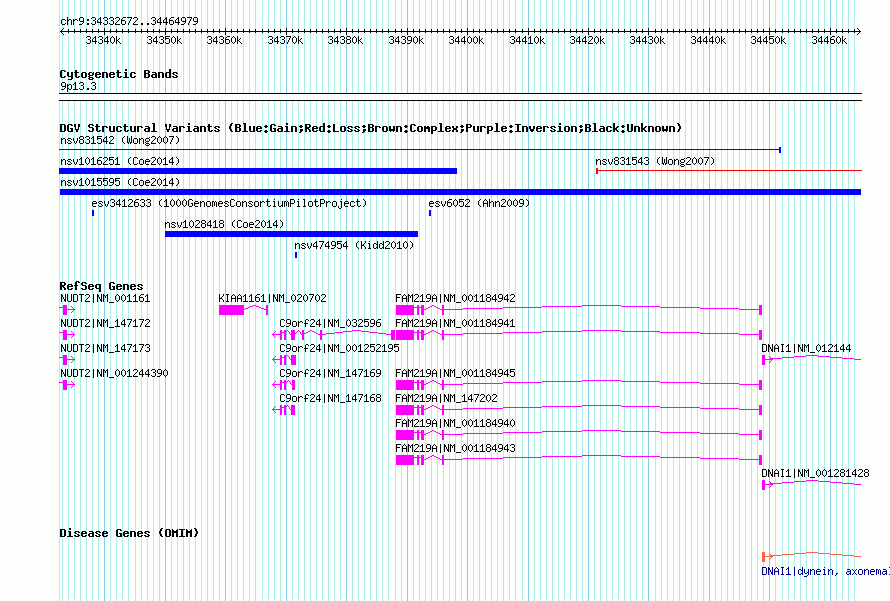This screenshot has height=601, width=890.
Task: Select the nsv474954 (Kidd2010) variant marker
Action: click(296, 255)
